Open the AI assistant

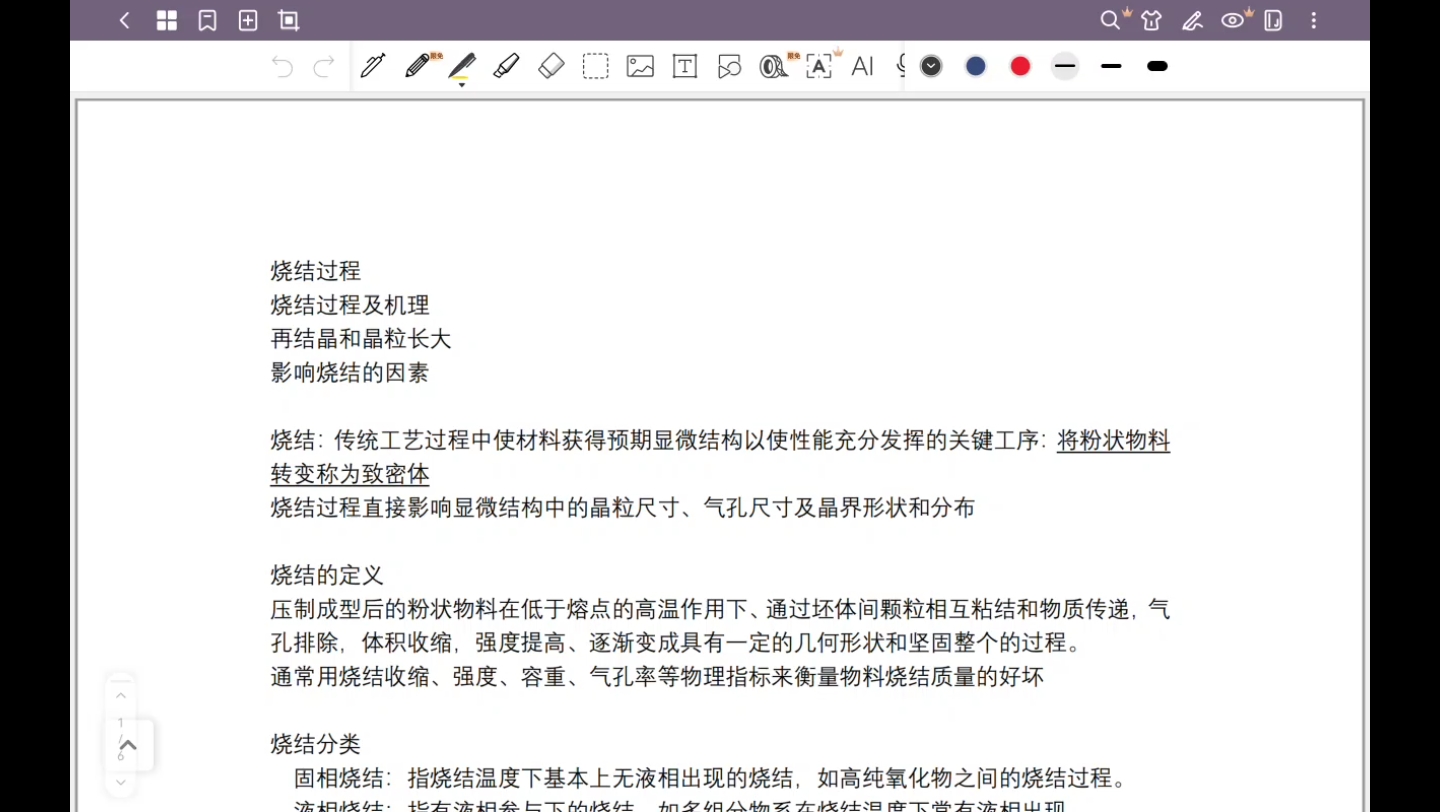(x=862, y=66)
